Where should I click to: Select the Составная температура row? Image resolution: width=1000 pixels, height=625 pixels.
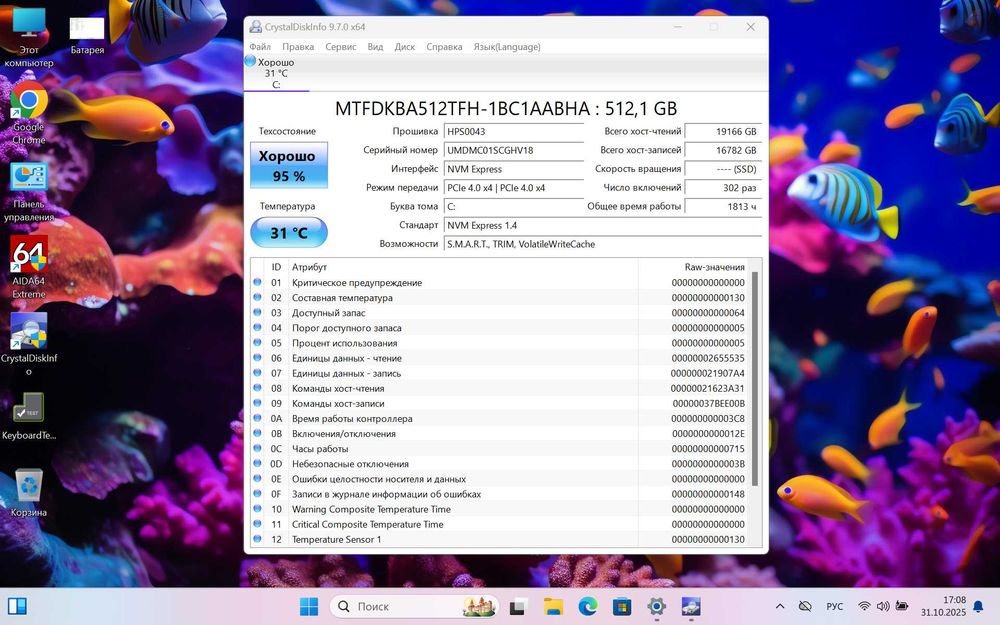point(501,297)
